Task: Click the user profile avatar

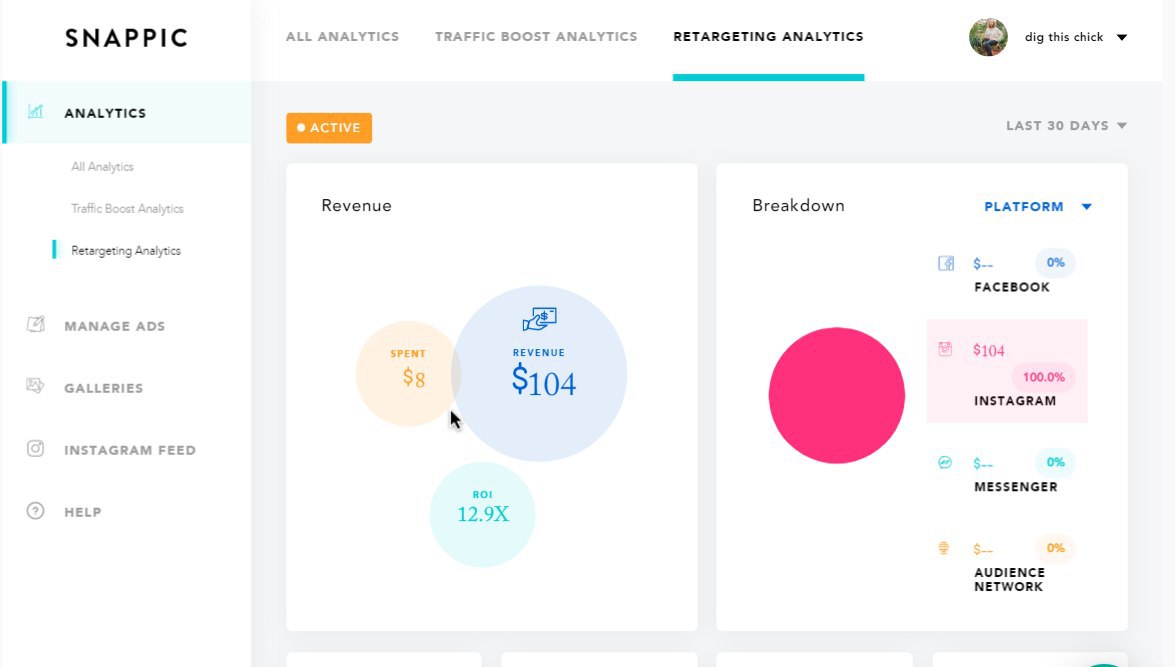Action: pos(988,37)
